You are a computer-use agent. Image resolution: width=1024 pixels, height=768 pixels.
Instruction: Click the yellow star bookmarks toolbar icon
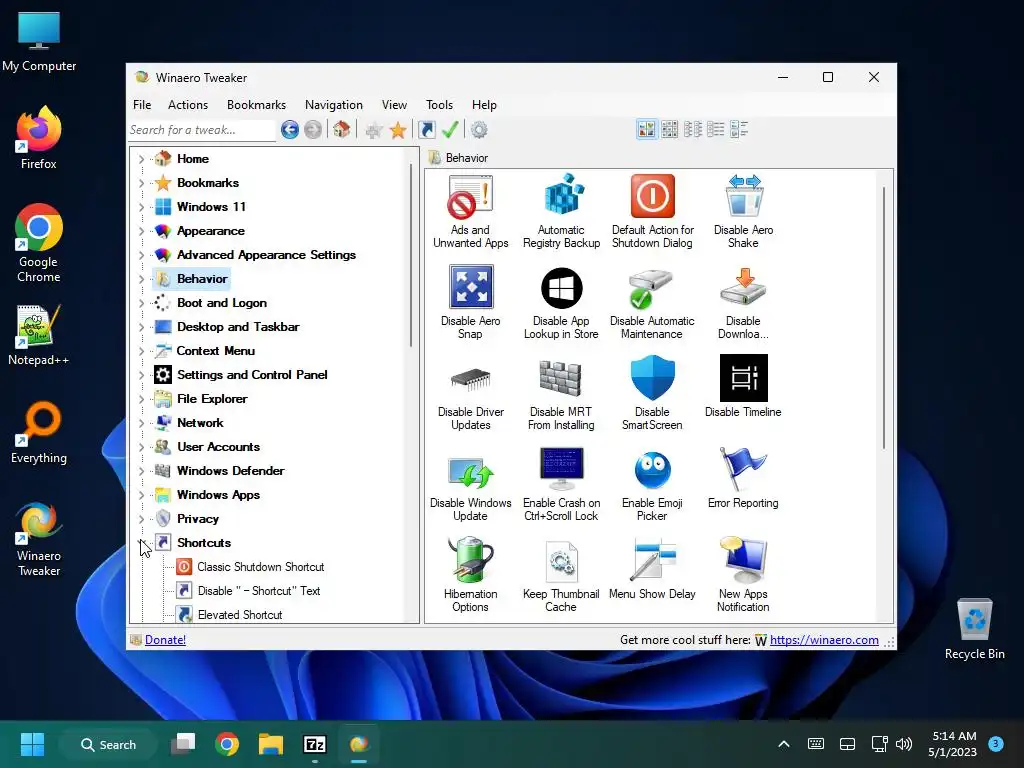tap(398, 130)
